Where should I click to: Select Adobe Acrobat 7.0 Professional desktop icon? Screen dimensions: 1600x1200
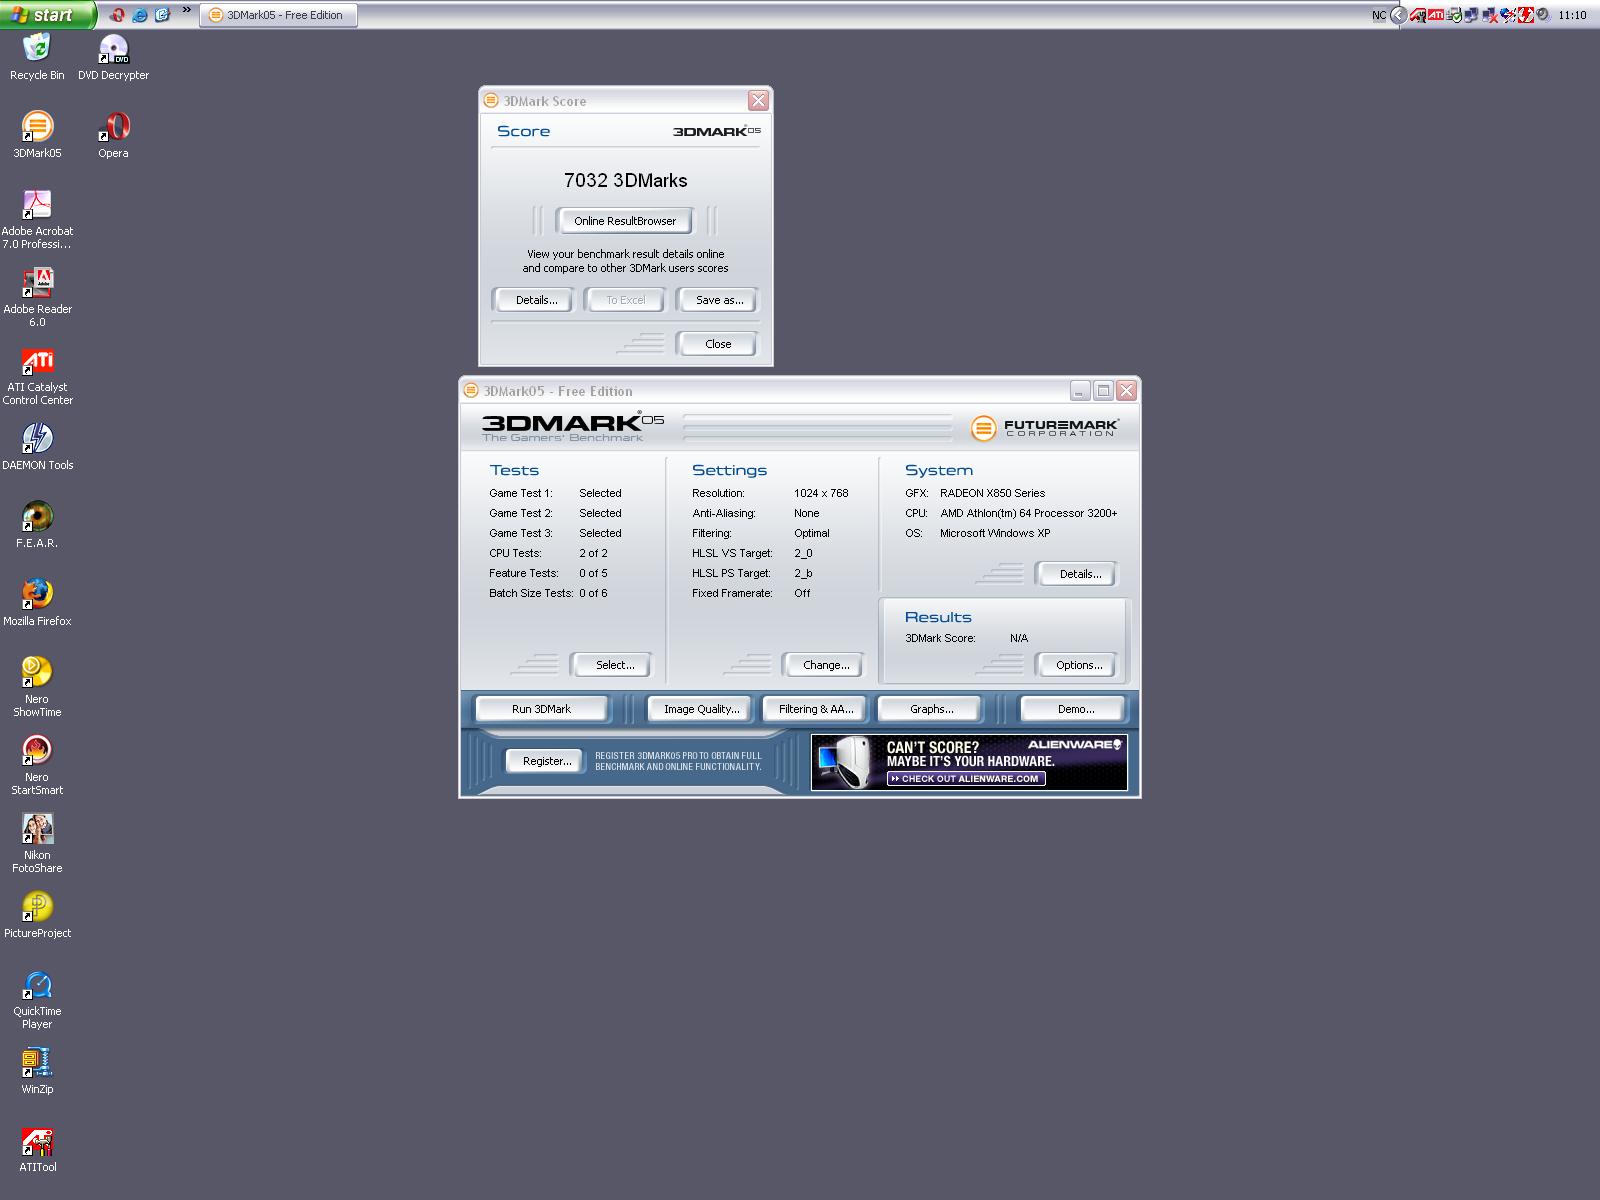(37, 219)
